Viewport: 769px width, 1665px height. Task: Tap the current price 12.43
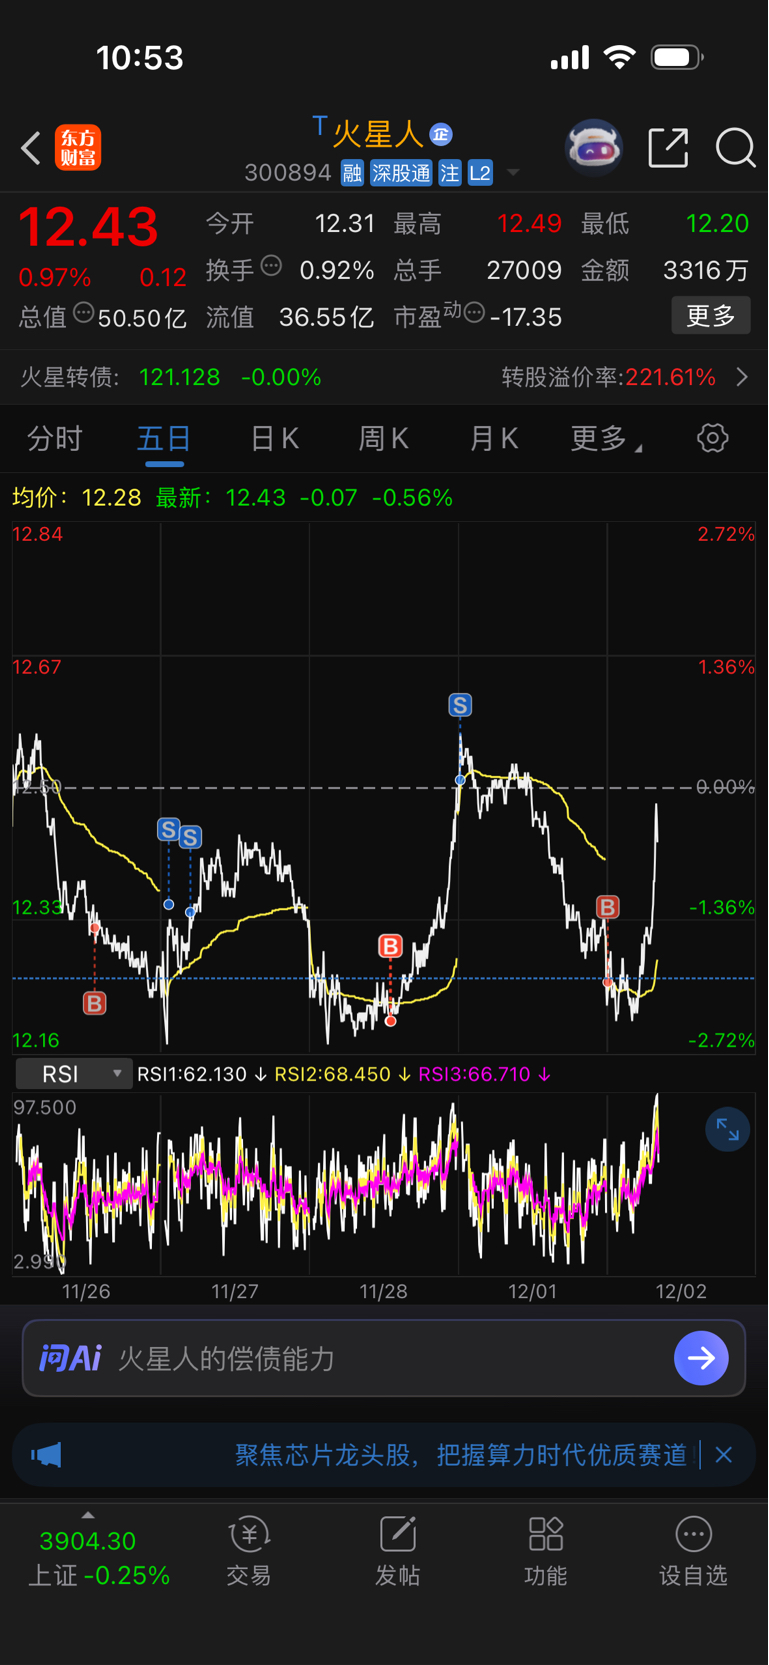[x=89, y=227]
